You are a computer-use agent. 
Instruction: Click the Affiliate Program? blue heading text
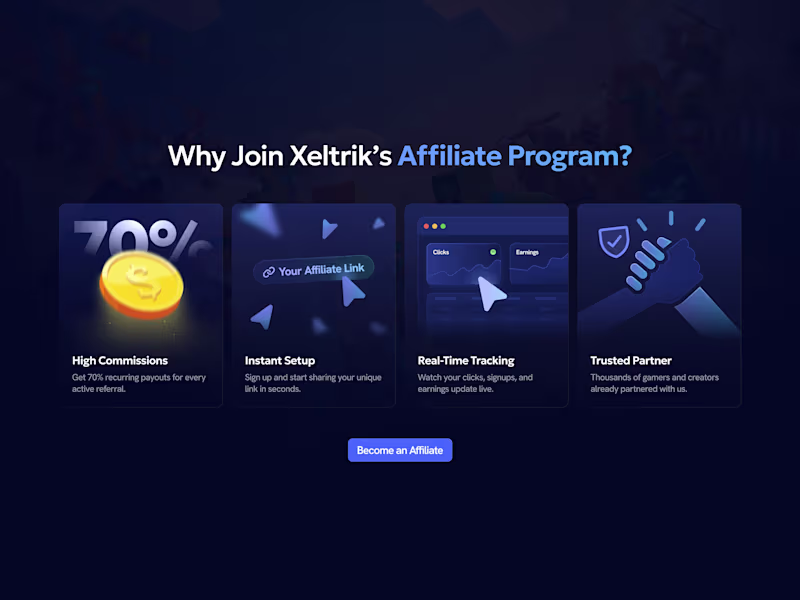[x=515, y=156]
